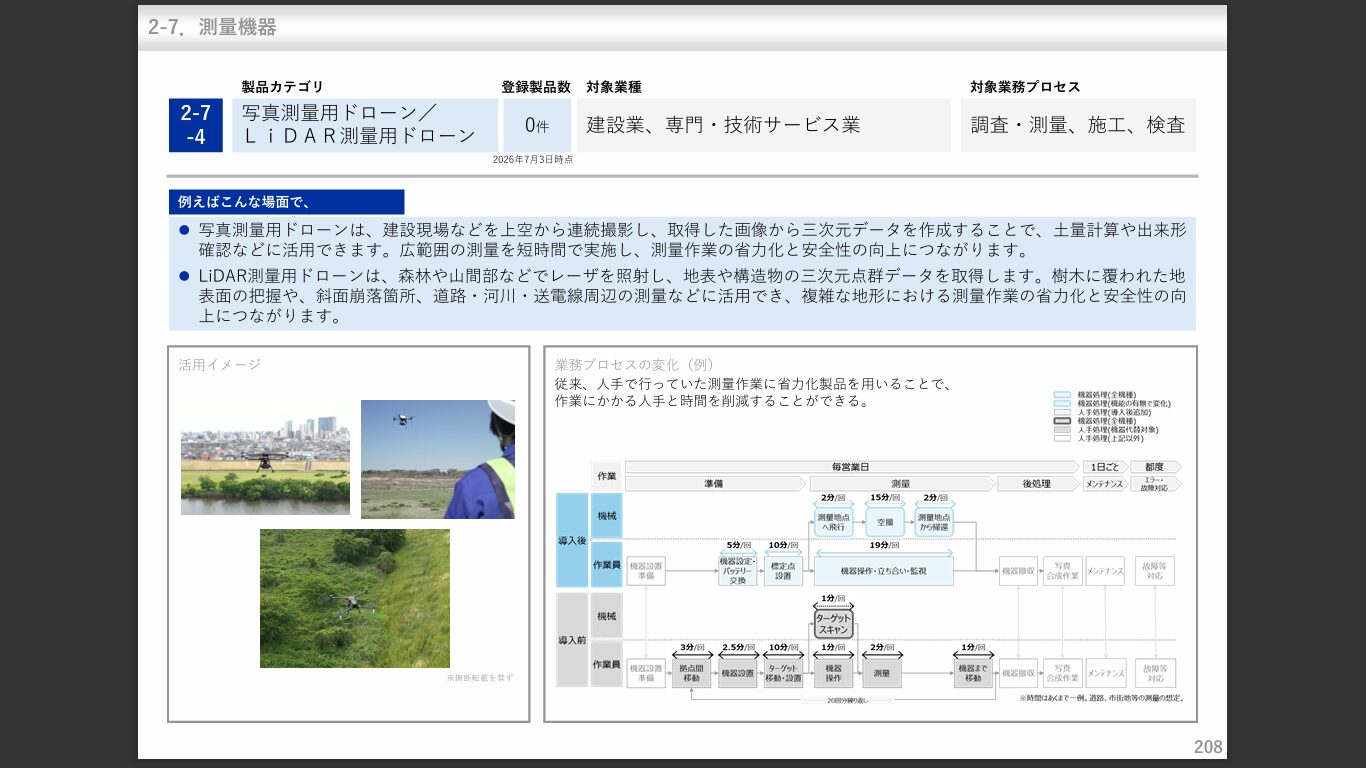Viewport: 1366px width, 768px height.
Task: Click the "準備" phase arrow
Action: coord(713,484)
